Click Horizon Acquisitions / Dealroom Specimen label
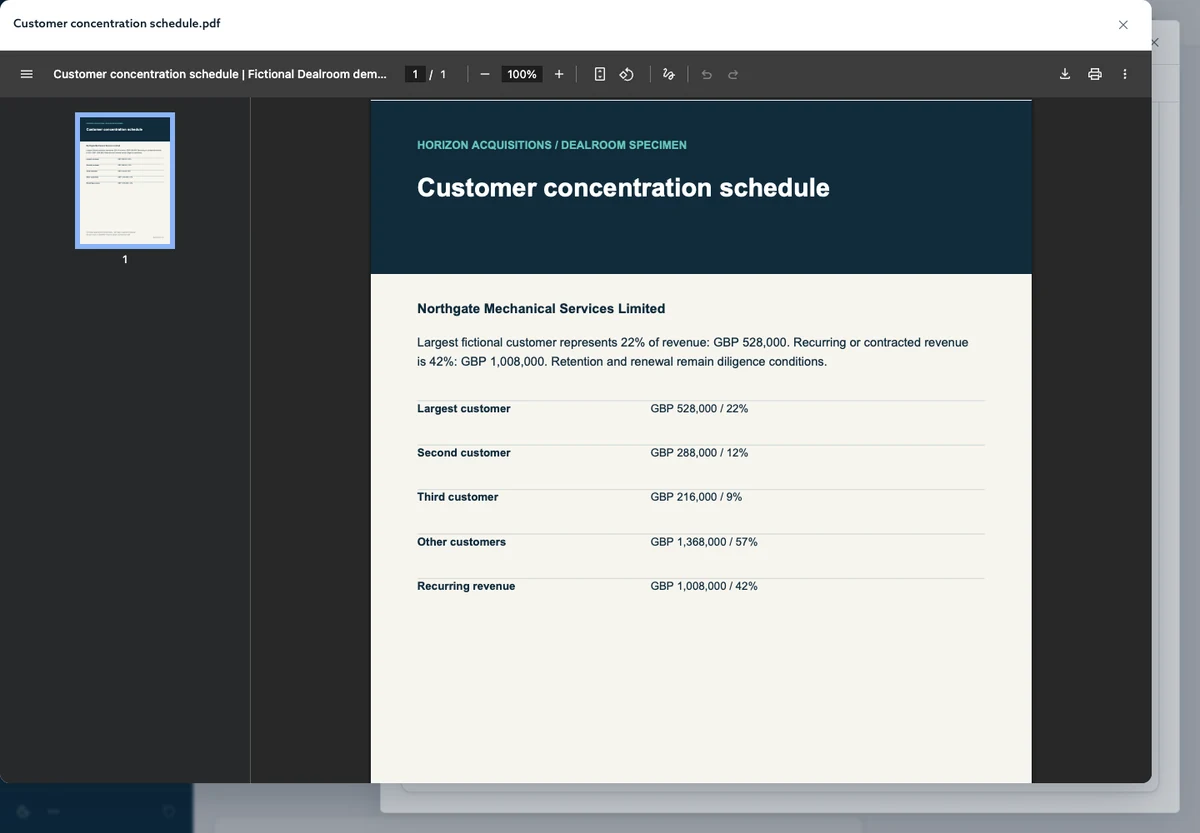The width and height of the screenshot is (1200, 833). coord(552,145)
